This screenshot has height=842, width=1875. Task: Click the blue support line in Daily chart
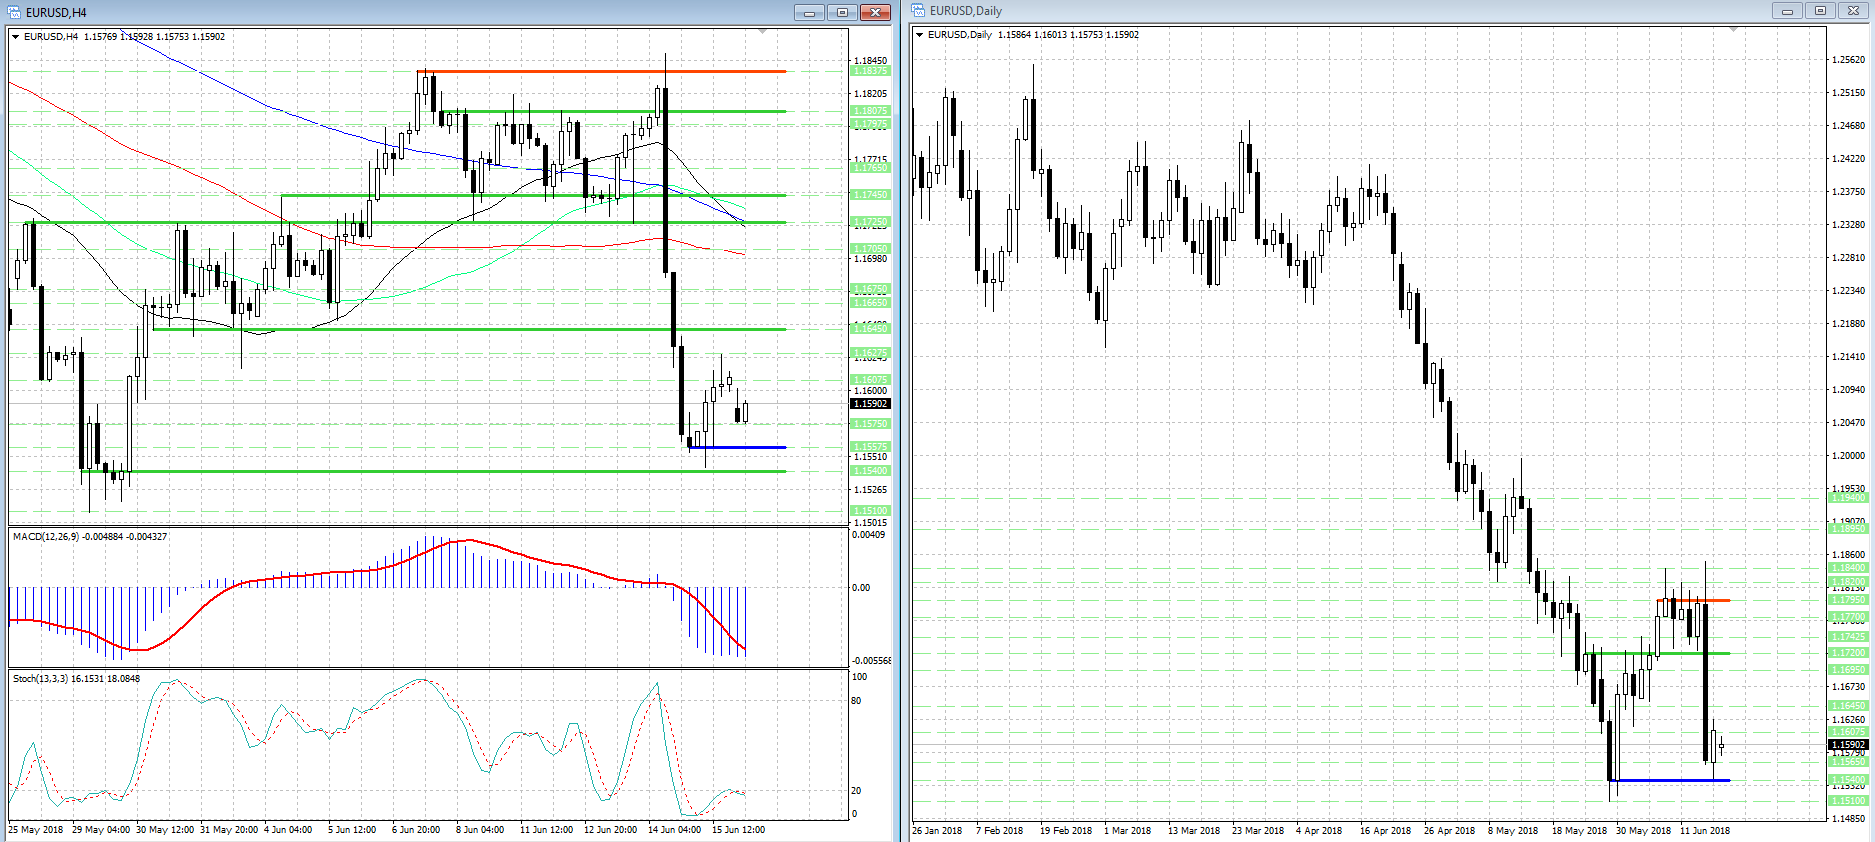tap(1669, 780)
